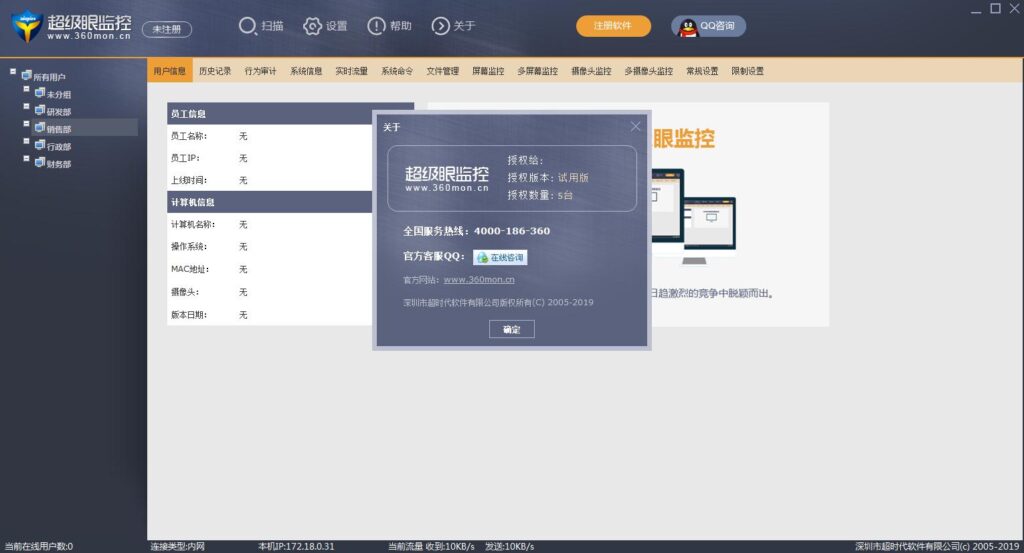
Task: Switch to the 历史记录 tab
Action: [x=214, y=71]
